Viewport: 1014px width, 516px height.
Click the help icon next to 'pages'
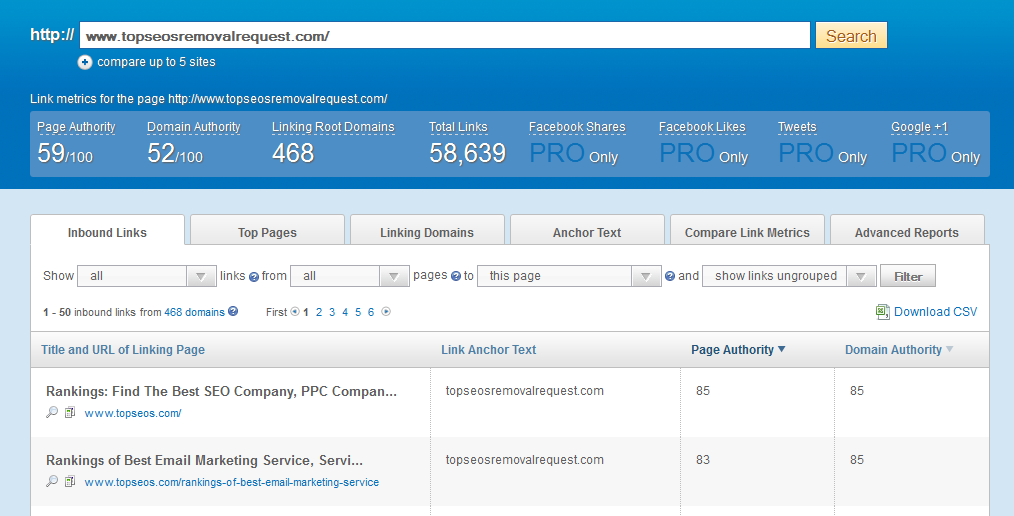456,277
